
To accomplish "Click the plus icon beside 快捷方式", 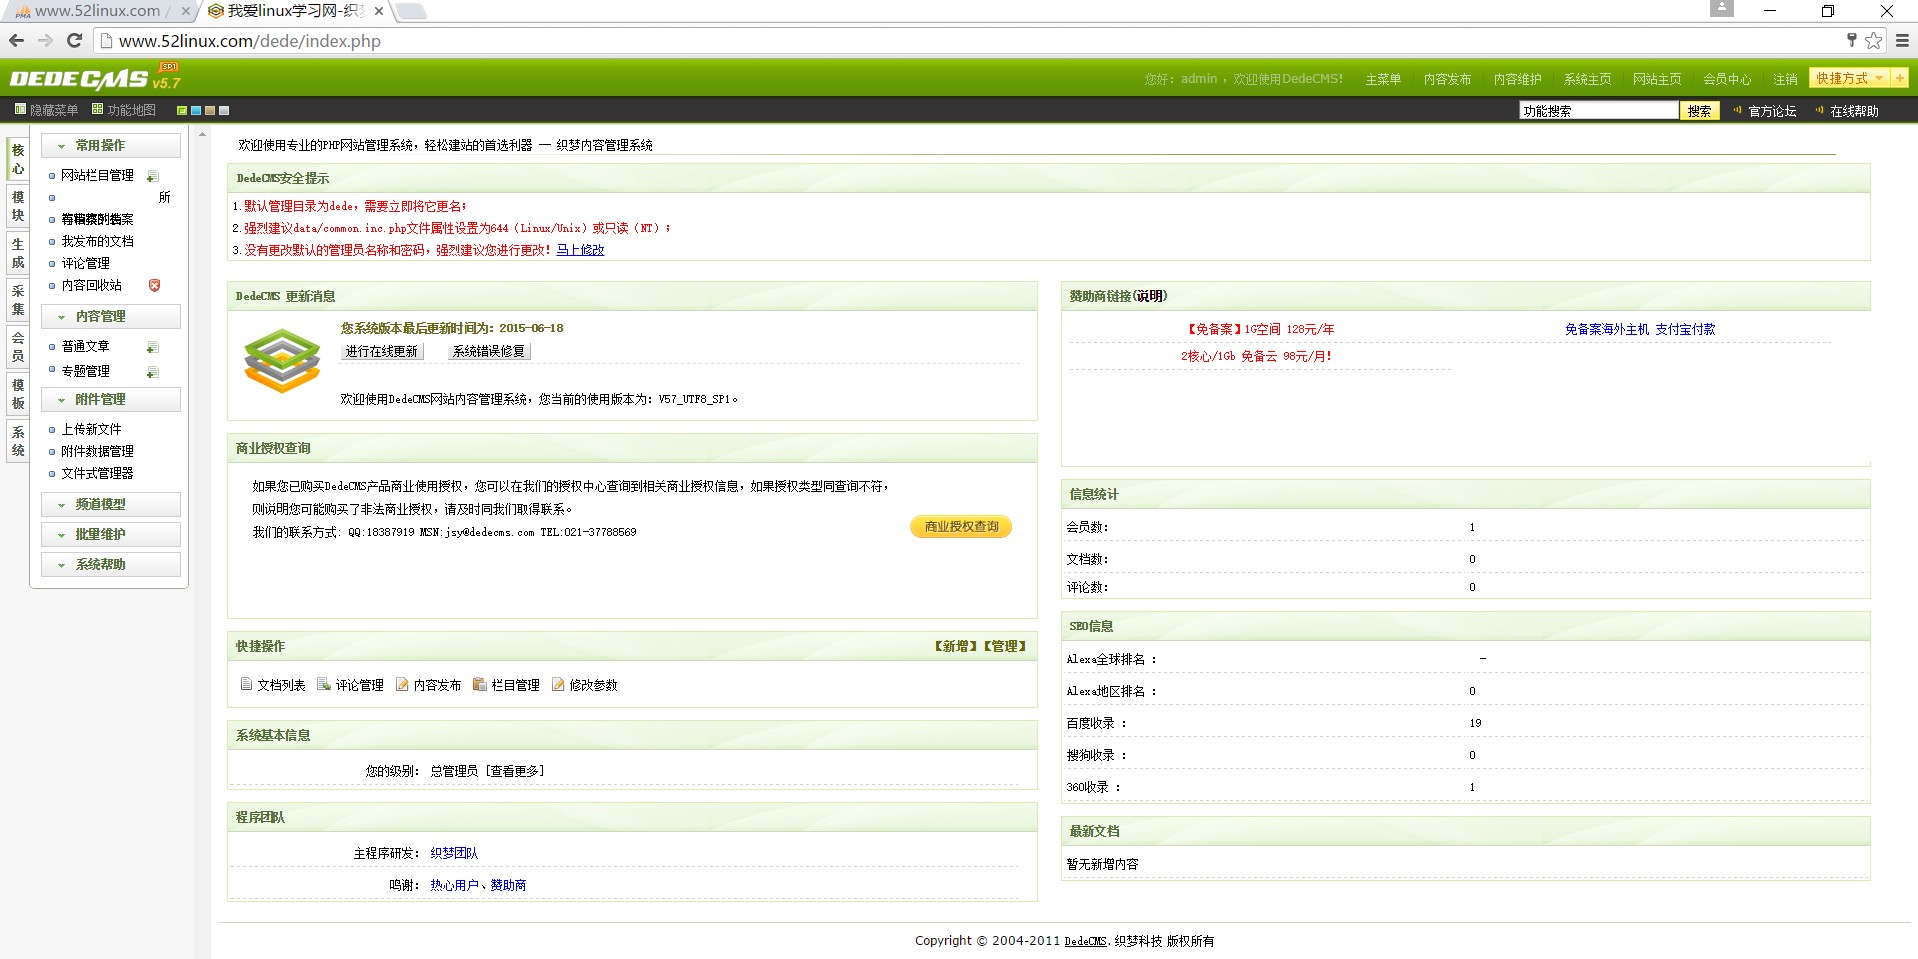I will [x=1899, y=78].
